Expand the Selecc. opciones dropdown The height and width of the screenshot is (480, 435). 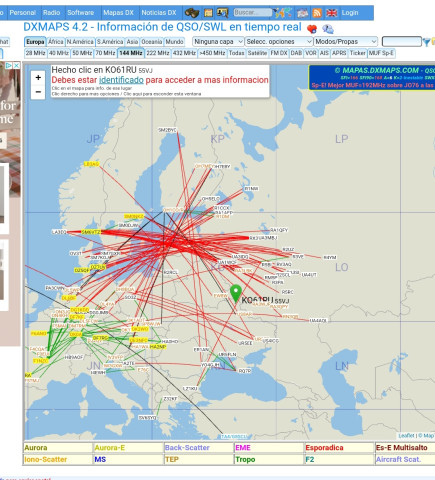(279, 42)
